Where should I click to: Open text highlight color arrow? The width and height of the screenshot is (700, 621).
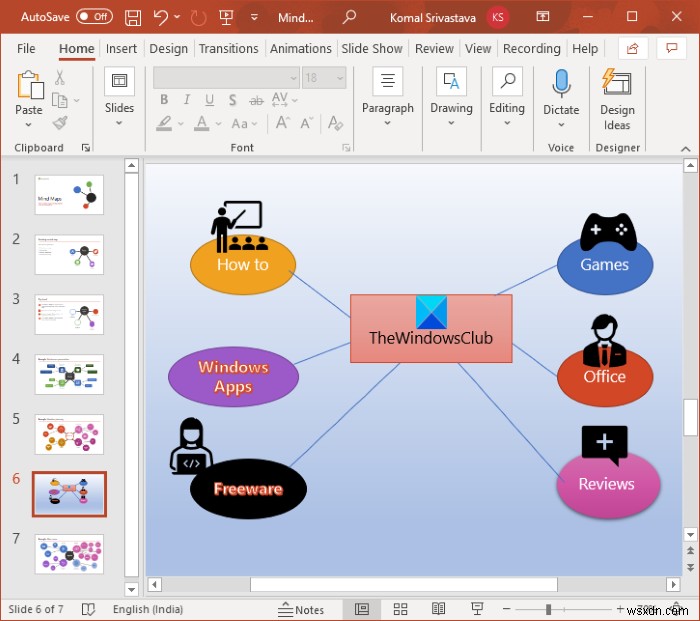pyautogui.click(x=181, y=124)
